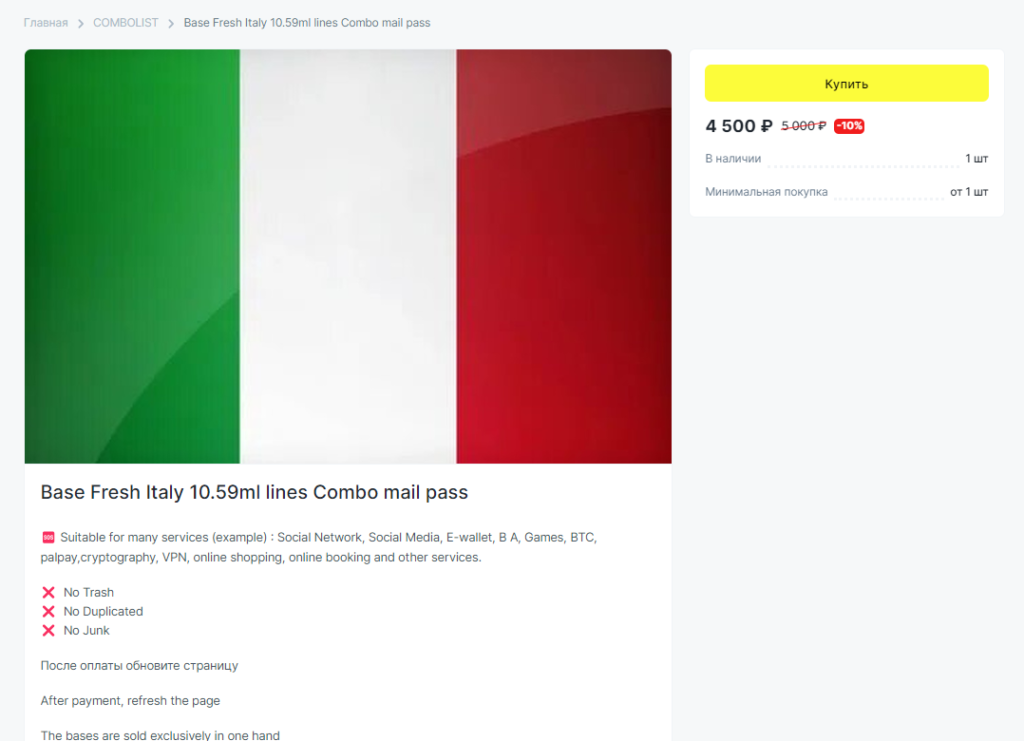Image resolution: width=1024 pixels, height=741 pixels.
Task: Click the red X beside No Junk
Action: (x=48, y=630)
